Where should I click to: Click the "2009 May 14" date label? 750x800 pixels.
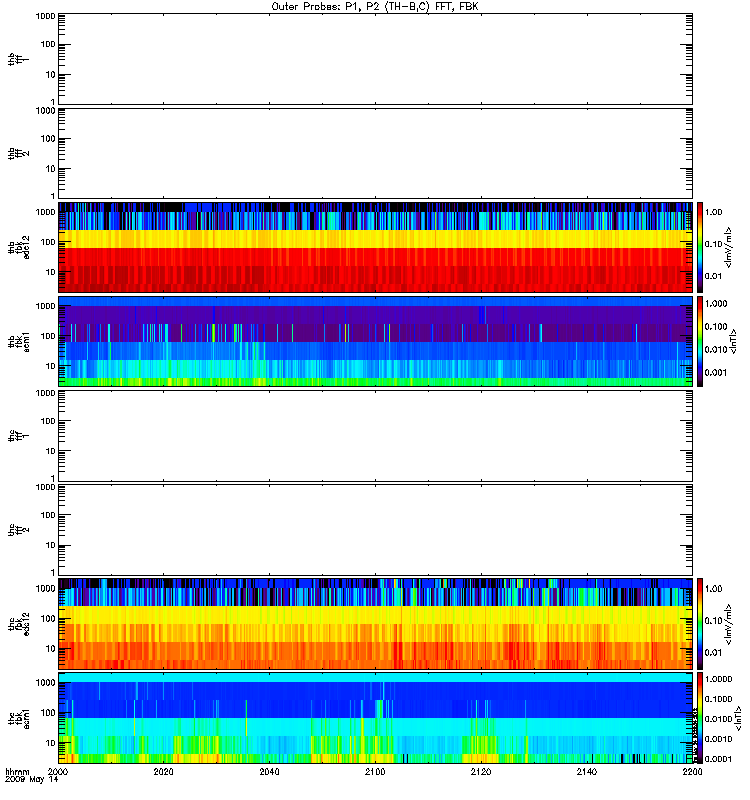32,780
